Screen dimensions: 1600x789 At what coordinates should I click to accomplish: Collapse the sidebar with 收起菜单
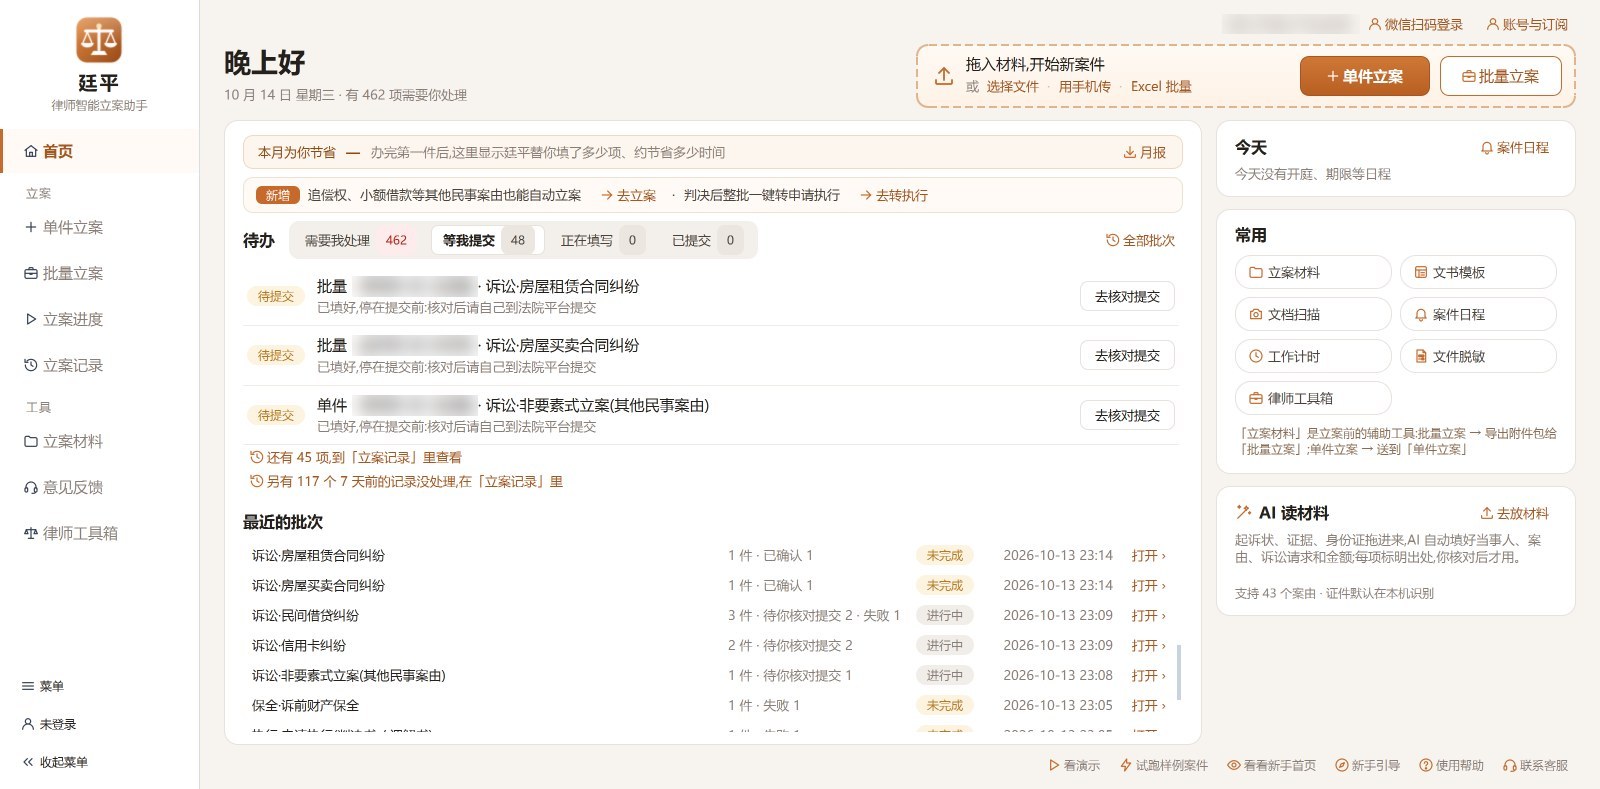(x=55, y=762)
